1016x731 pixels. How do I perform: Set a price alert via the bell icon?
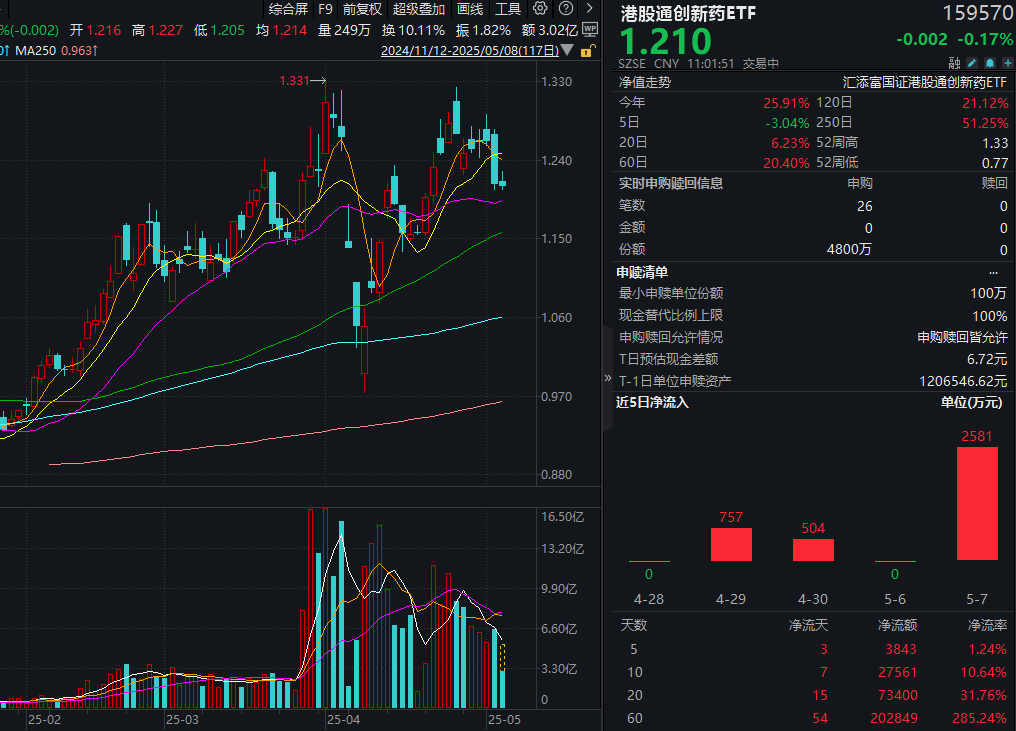pyautogui.click(x=990, y=62)
